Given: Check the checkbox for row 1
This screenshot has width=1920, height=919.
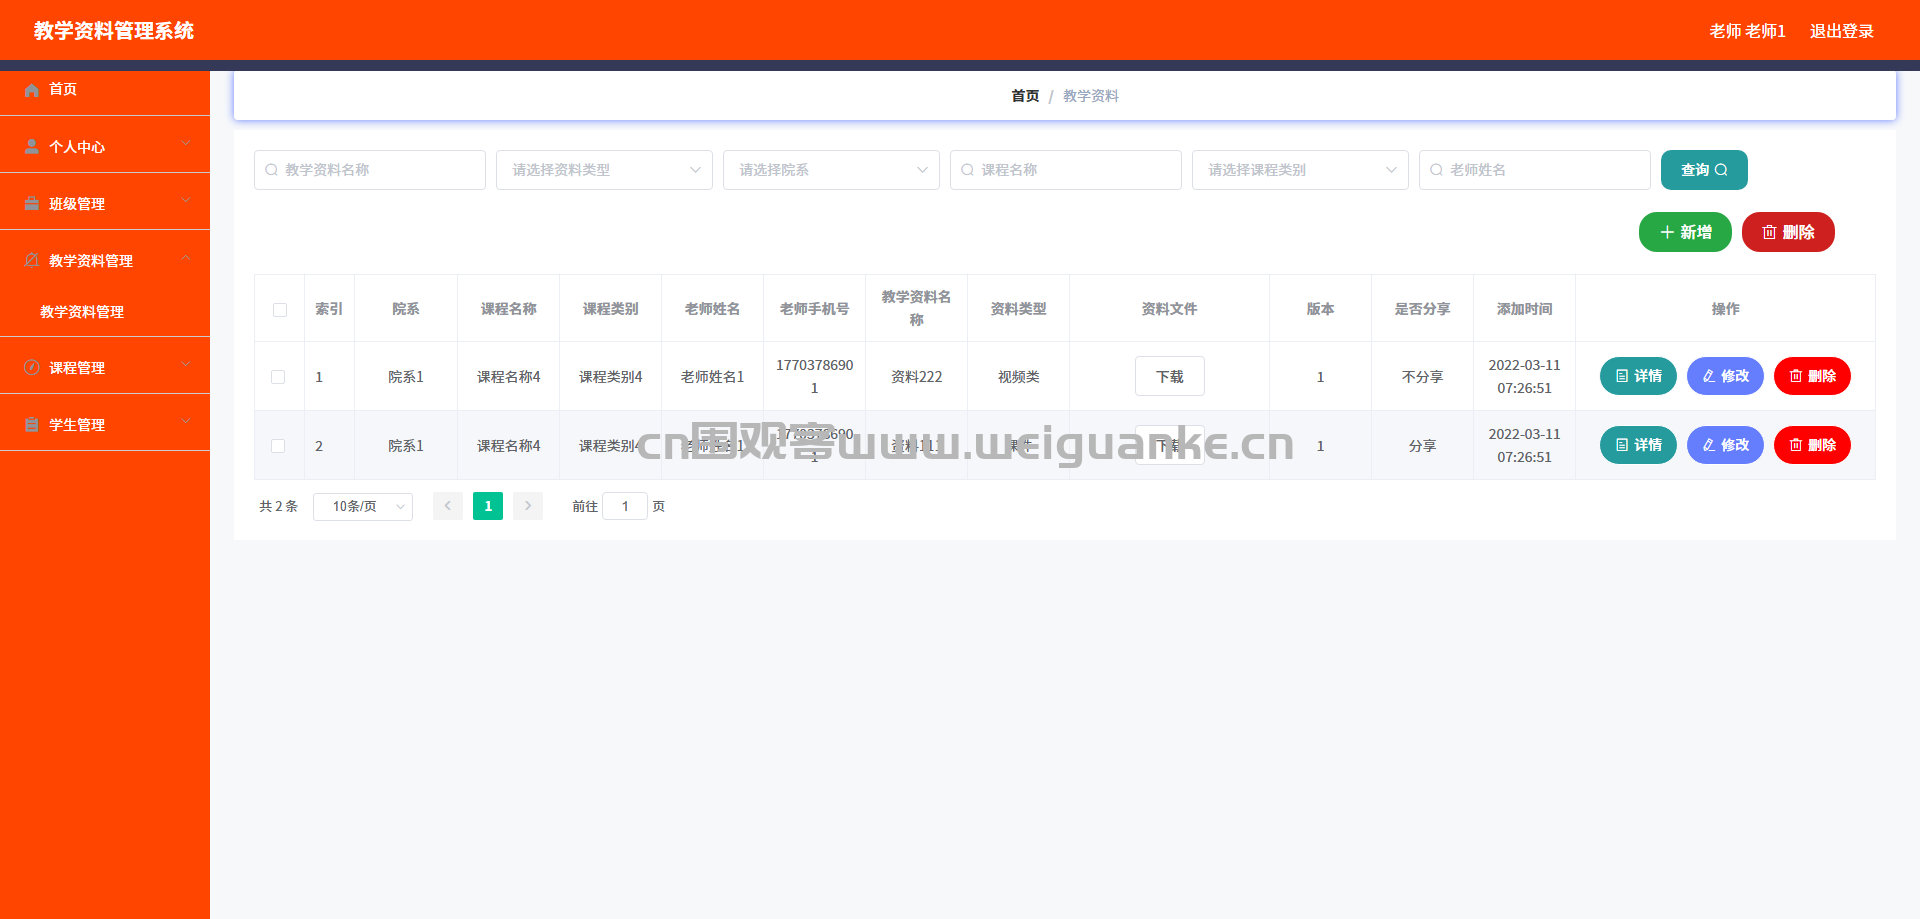Looking at the screenshot, I should [x=278, y=377].
